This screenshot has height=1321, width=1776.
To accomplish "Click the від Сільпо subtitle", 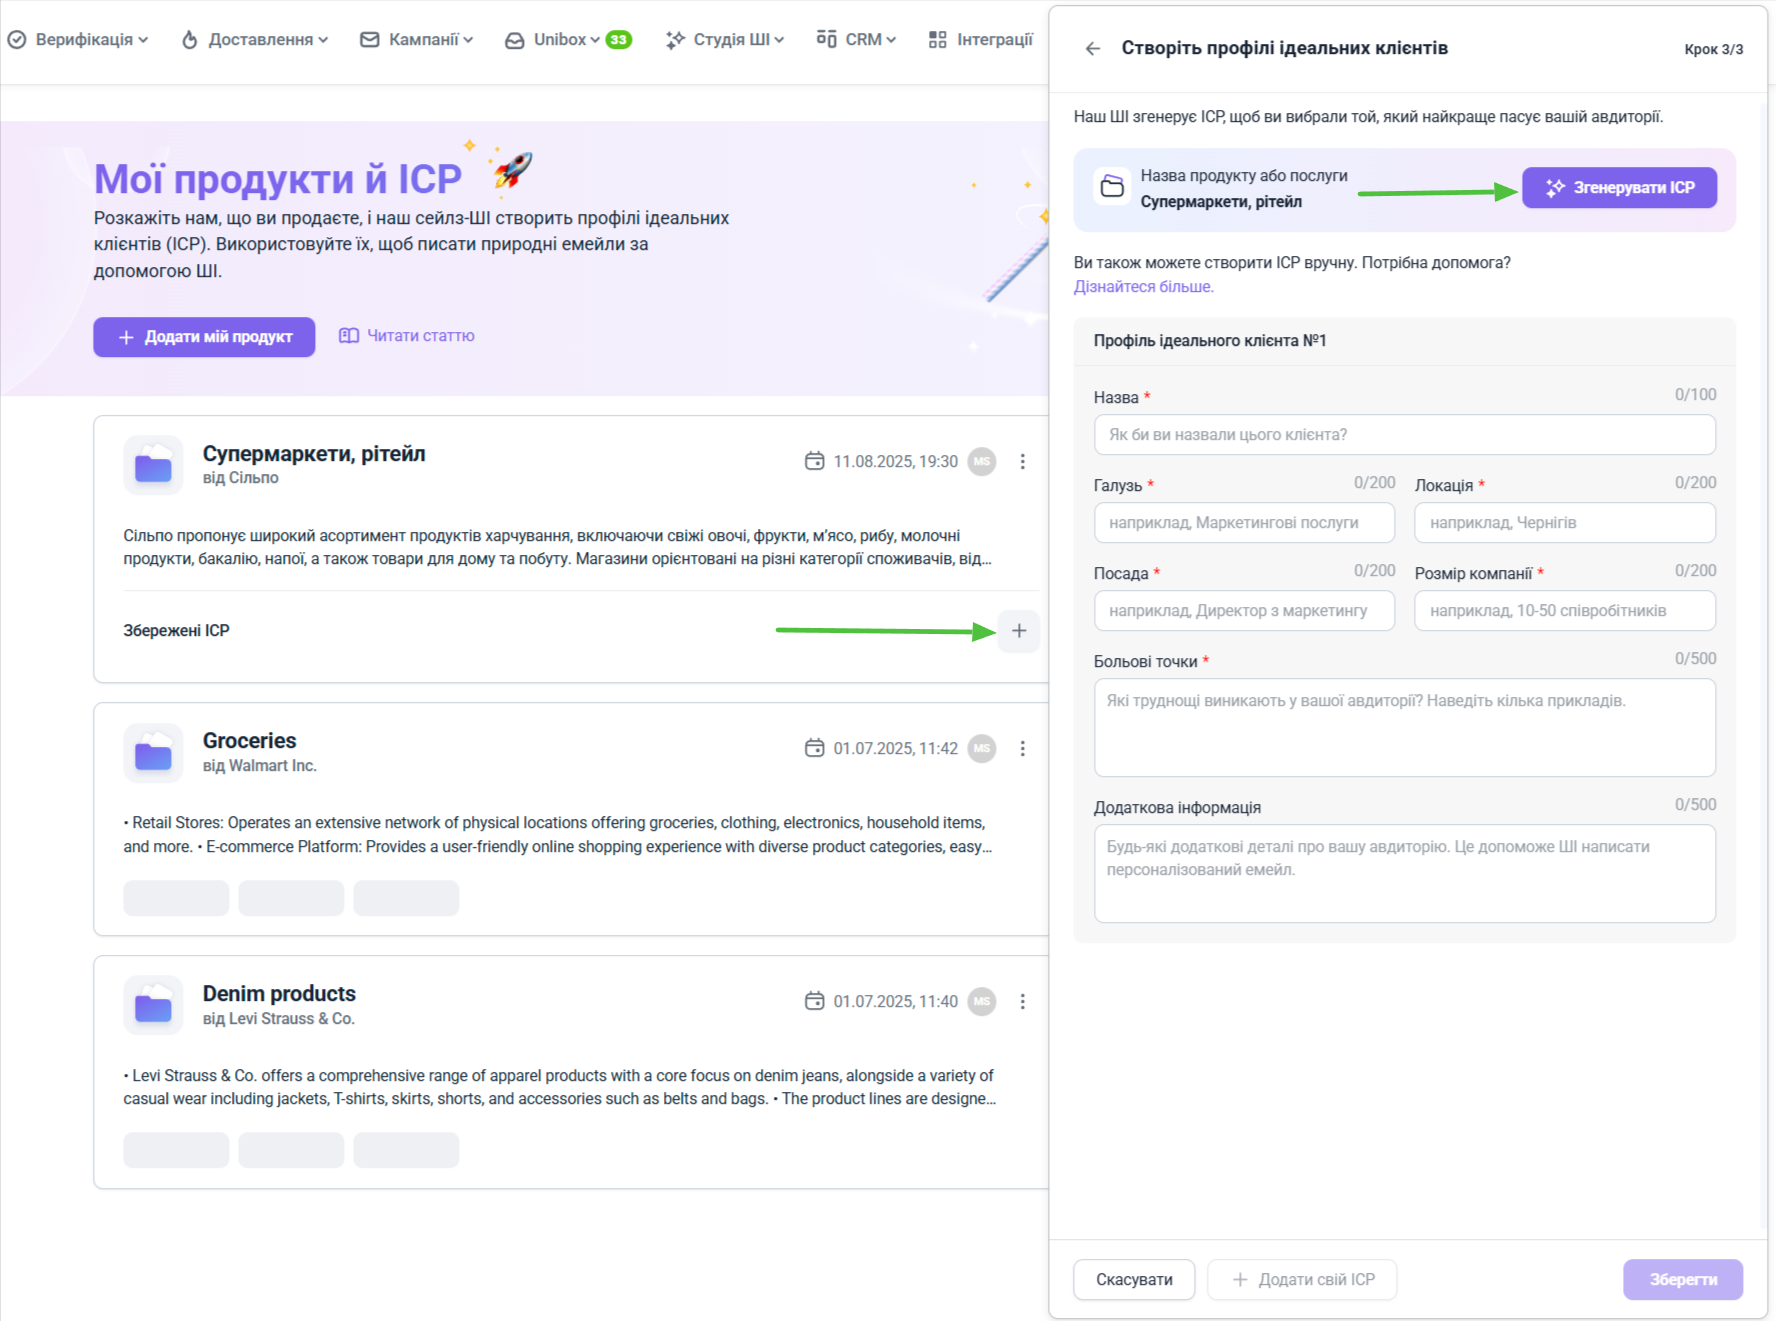I will point(241,478).
